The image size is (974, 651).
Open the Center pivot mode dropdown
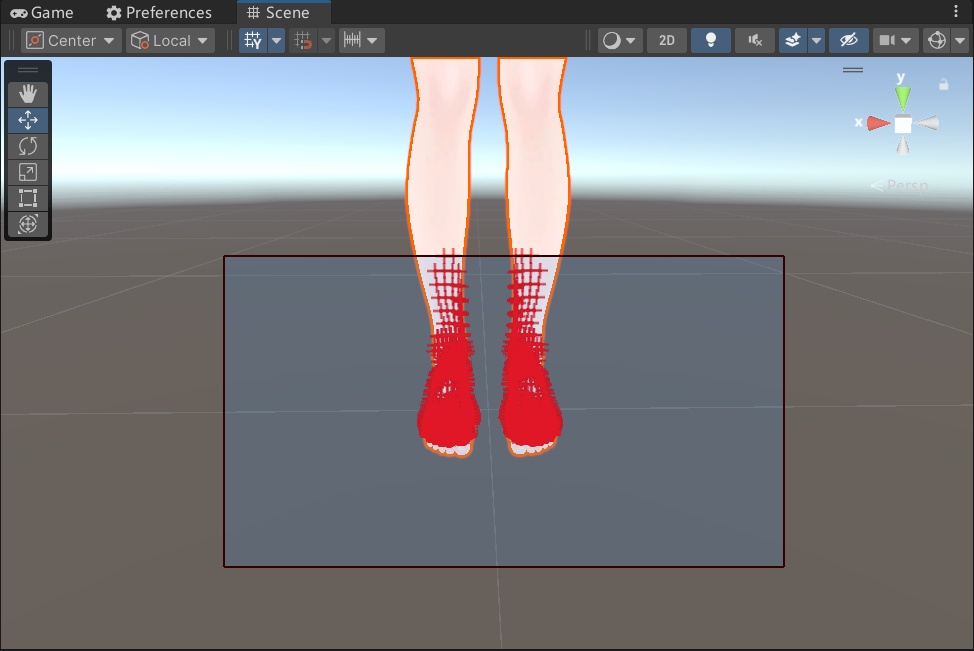click(71, 40)
